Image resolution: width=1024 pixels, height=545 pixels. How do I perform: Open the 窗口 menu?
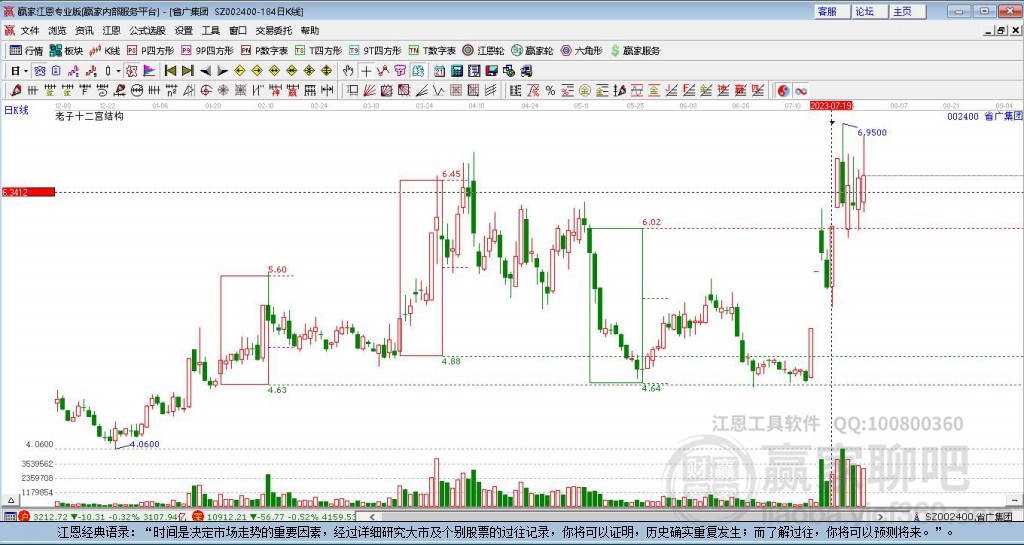click(238, 31)
